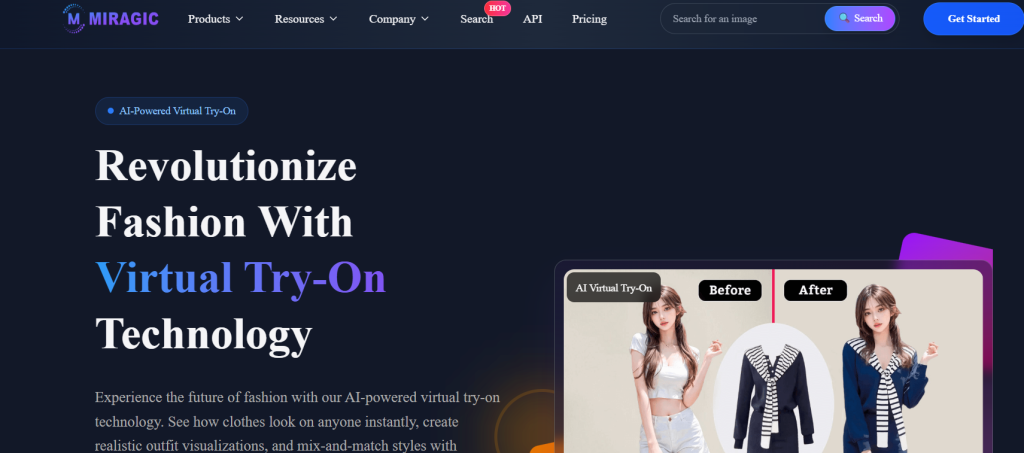
Task: Open the Company dropdown chevron
Action: pyautogui.click(x=424, y=19)
